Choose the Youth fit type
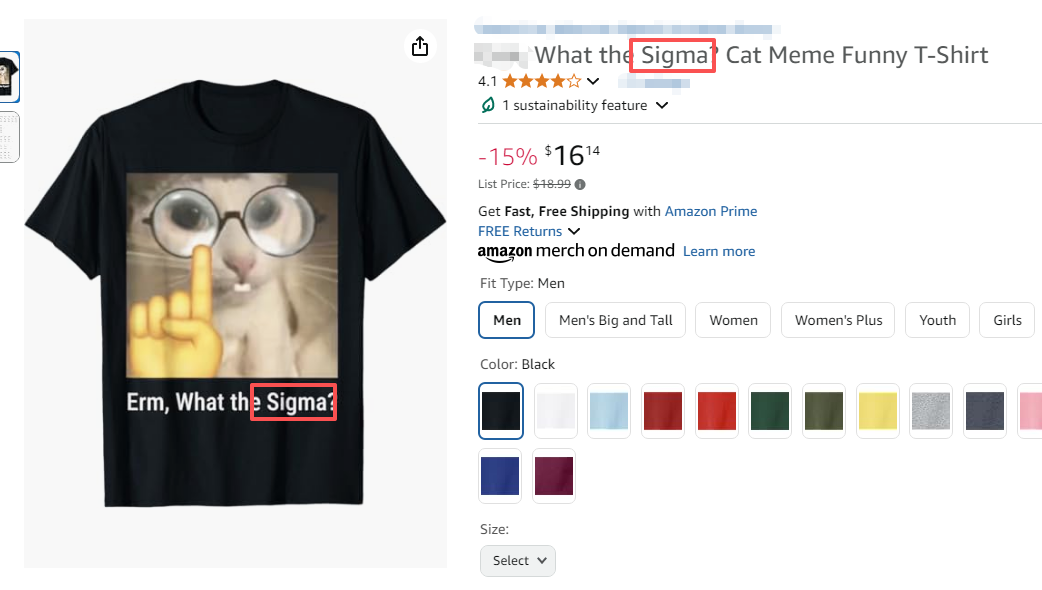This screenshot has height=590, width=1042. [x=937, y=320]
